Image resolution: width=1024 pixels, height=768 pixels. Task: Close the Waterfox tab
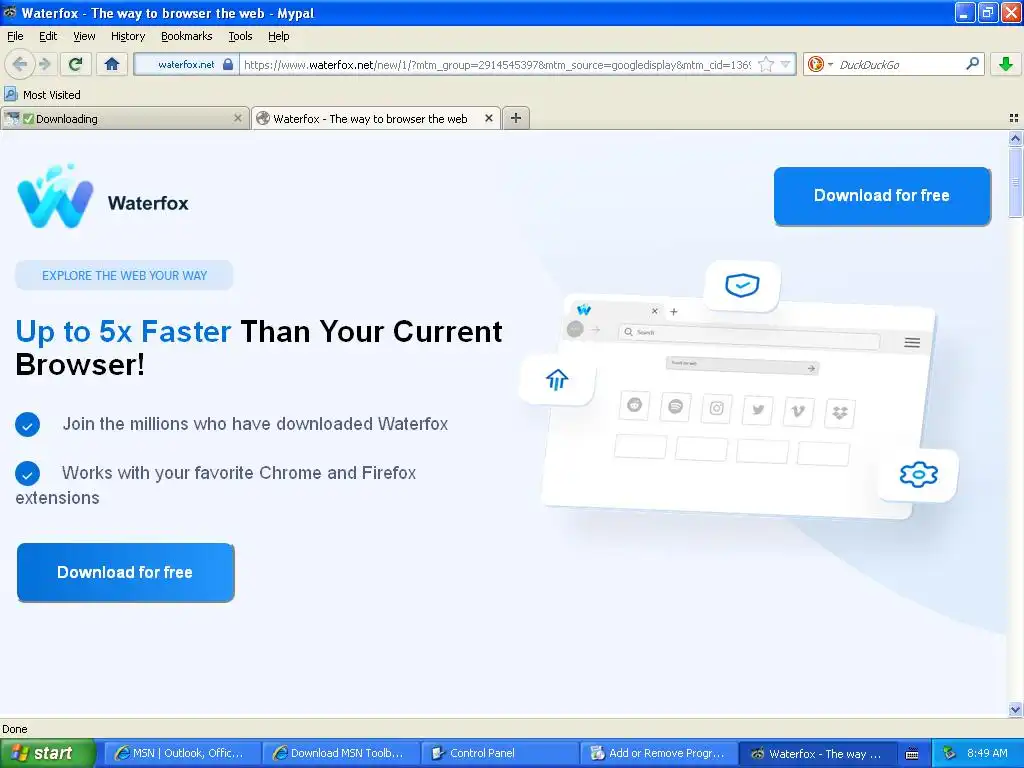tap(488, 118)
